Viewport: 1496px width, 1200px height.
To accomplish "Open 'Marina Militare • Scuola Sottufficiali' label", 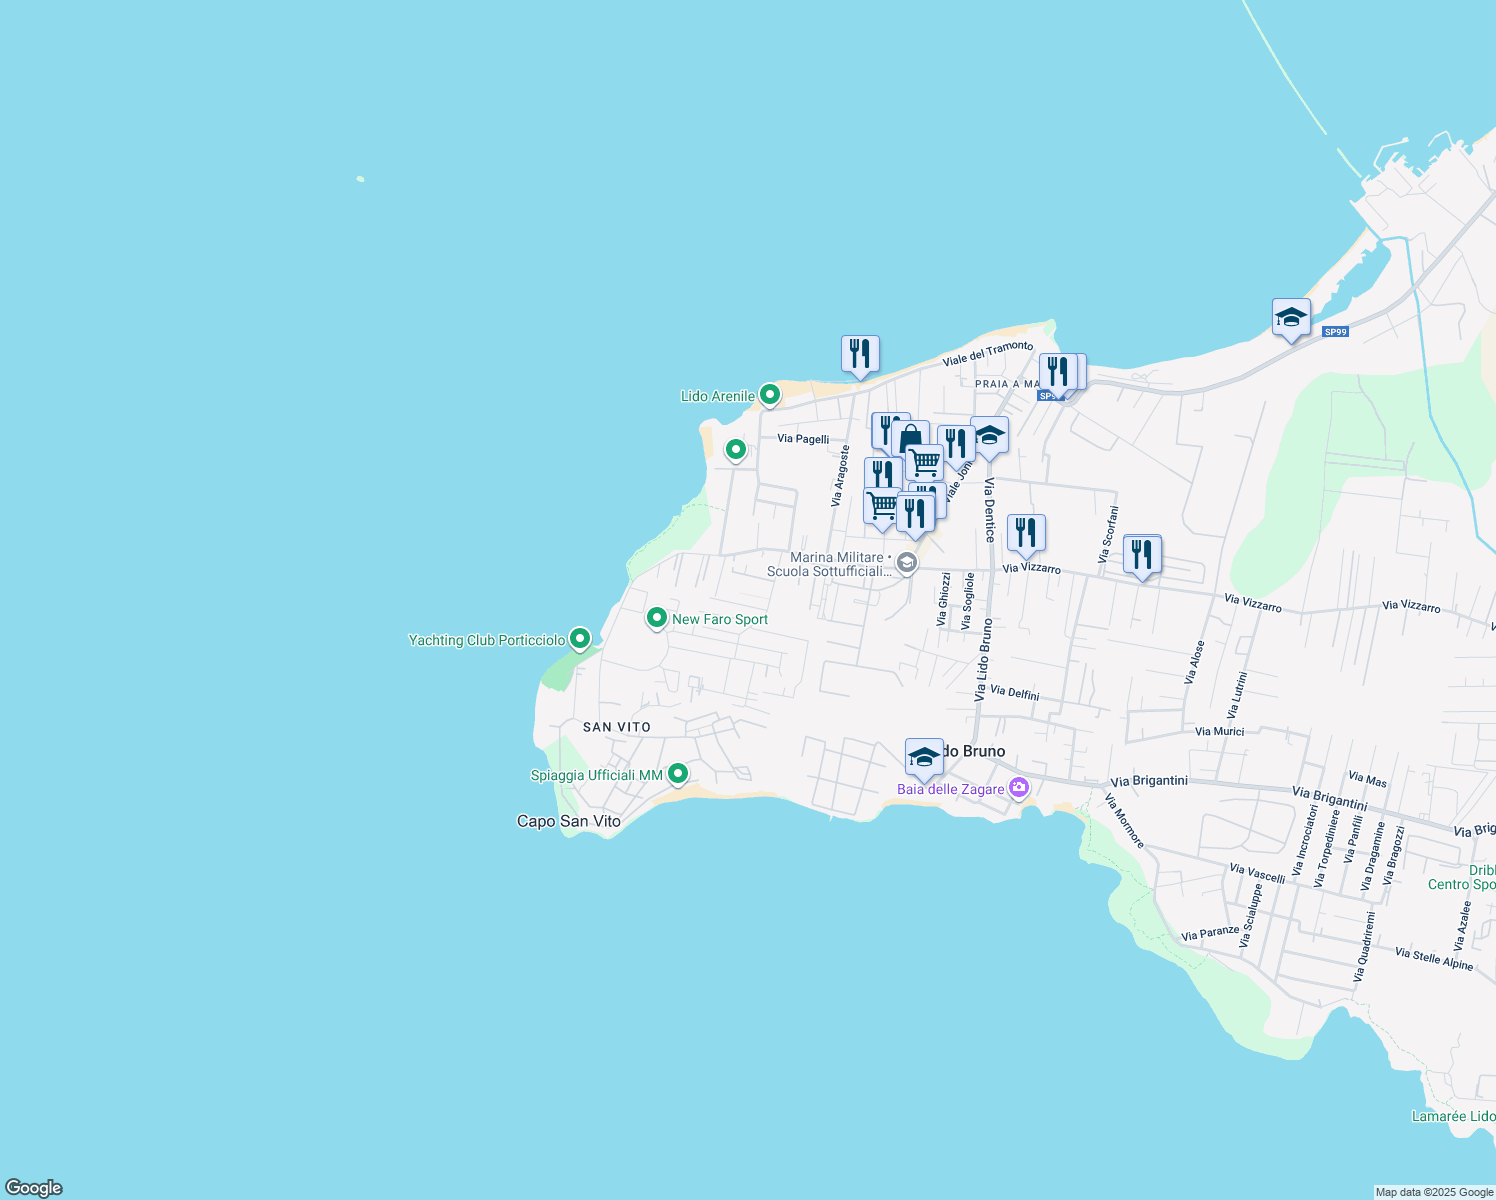I will [828, 564].
